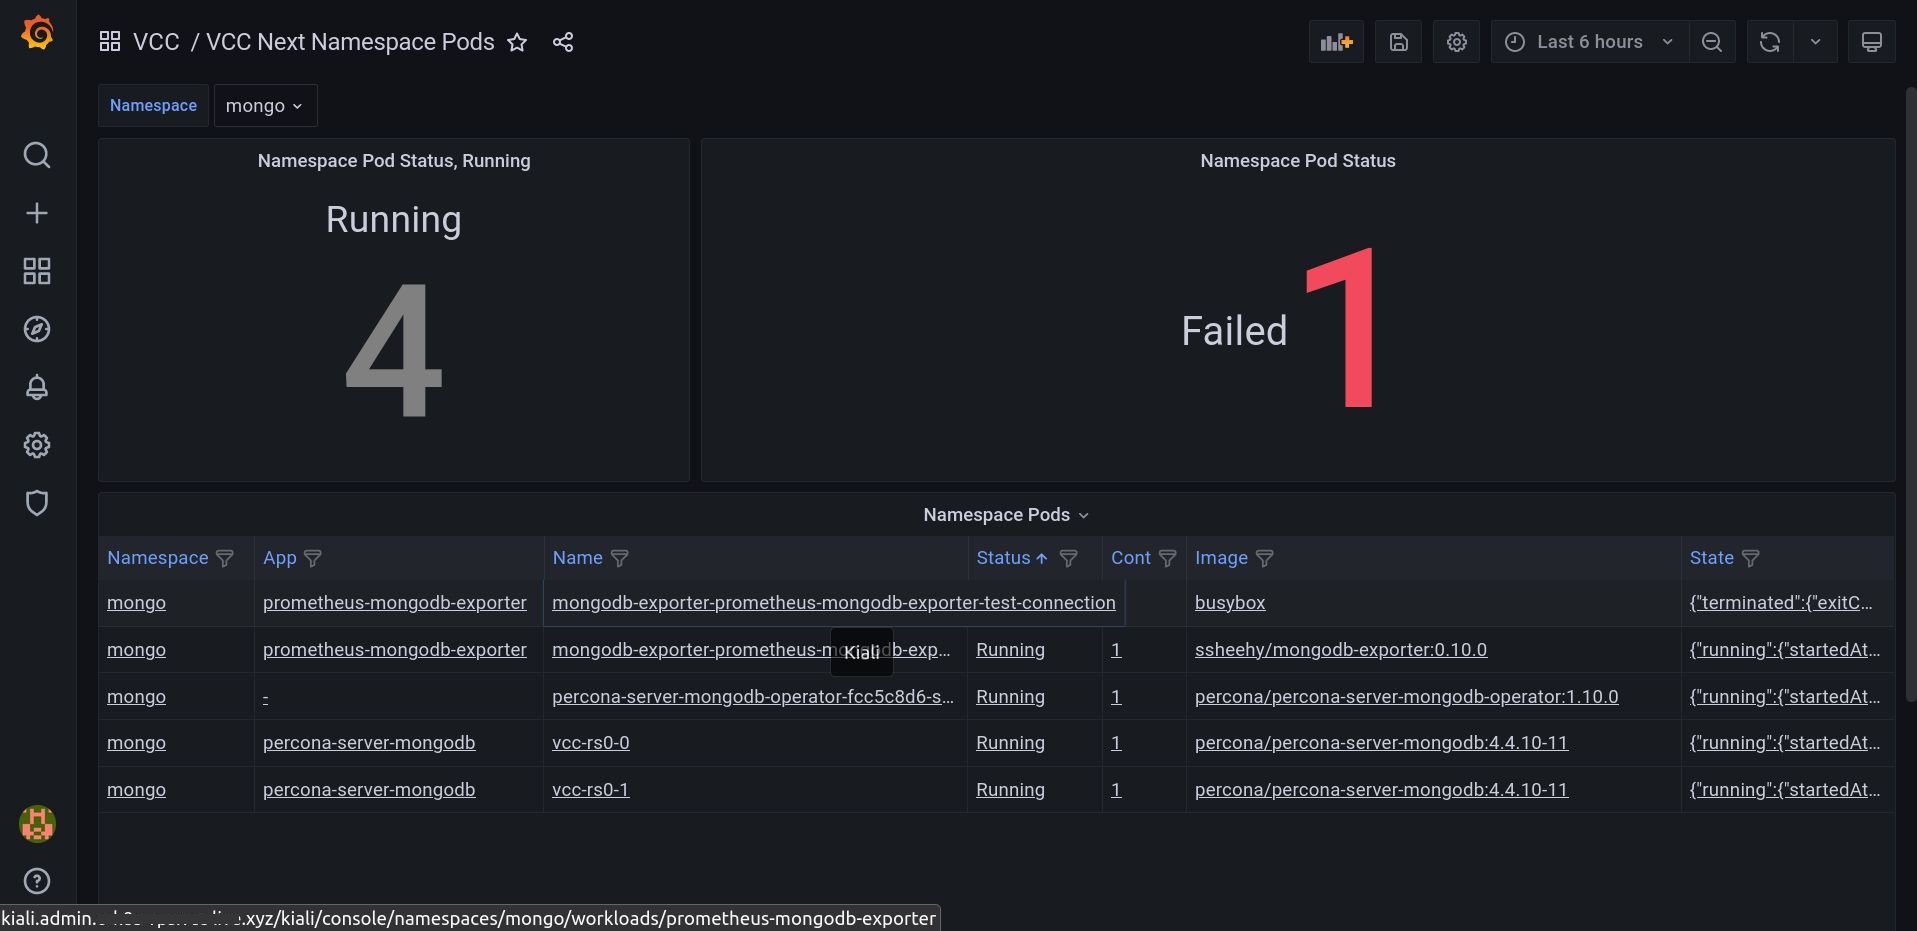Open the user profile avatar
Viewport: 1917px width, 931px height.
[x=37, y=824]
